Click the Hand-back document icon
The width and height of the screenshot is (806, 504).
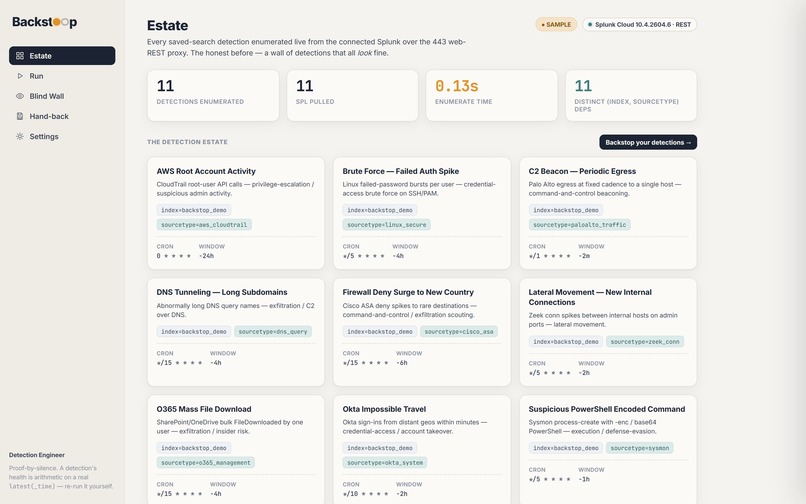tap(20, 116)
